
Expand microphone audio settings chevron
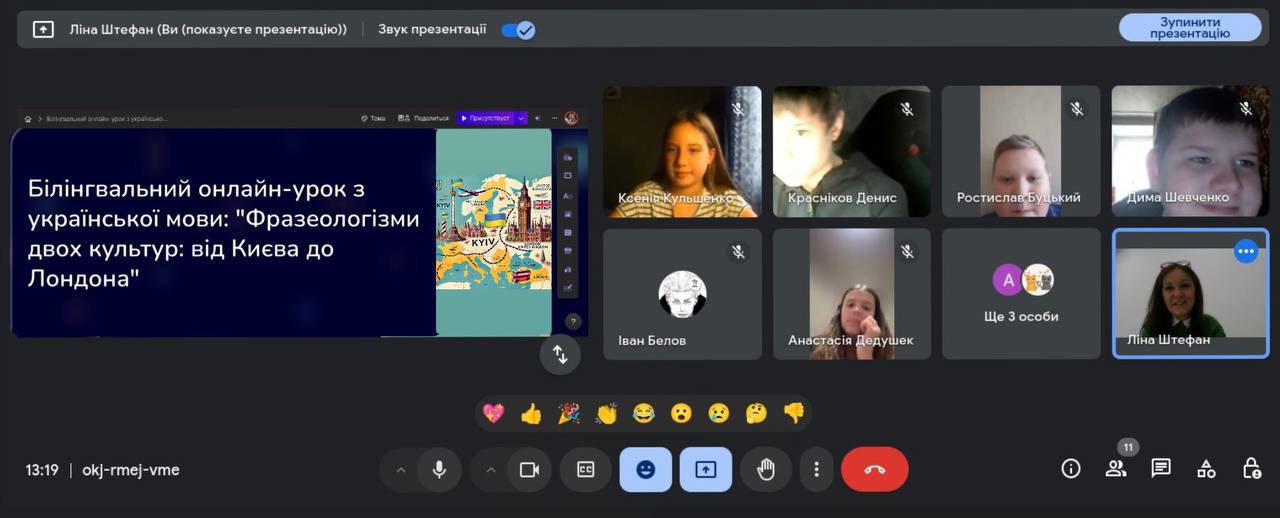tap(401, 470)
